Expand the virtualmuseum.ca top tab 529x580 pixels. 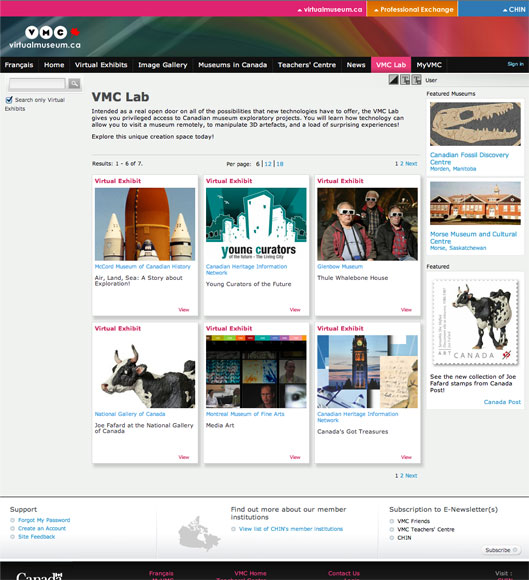[x=330, y=10]
